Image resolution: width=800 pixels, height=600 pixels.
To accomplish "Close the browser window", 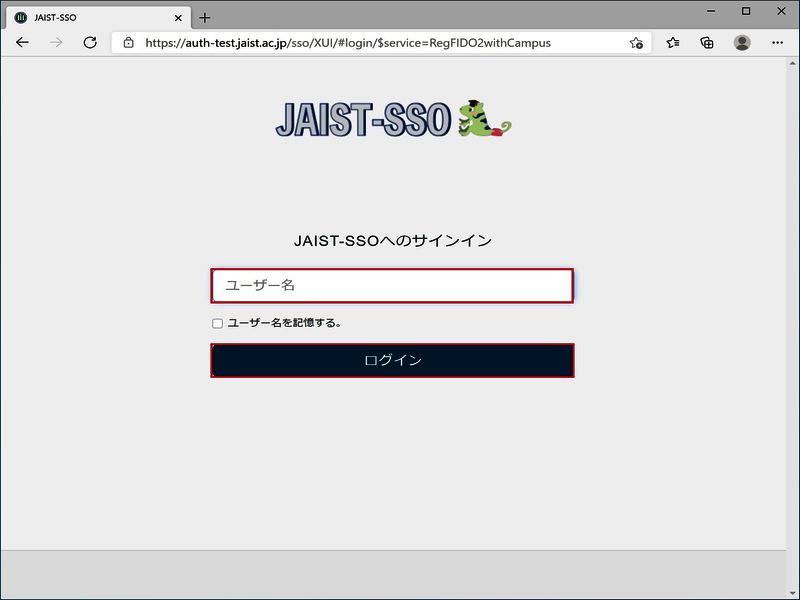I will point(781,11).
